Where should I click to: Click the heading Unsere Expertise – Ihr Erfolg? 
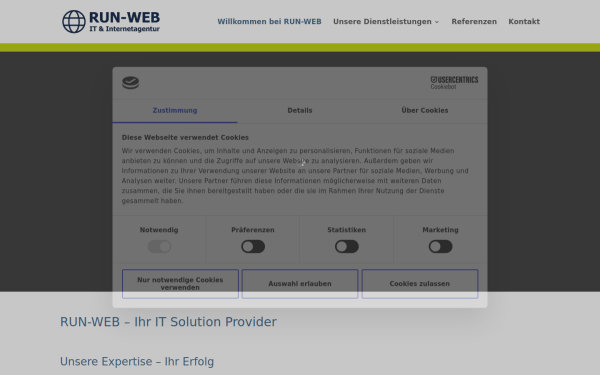(137, 362)
